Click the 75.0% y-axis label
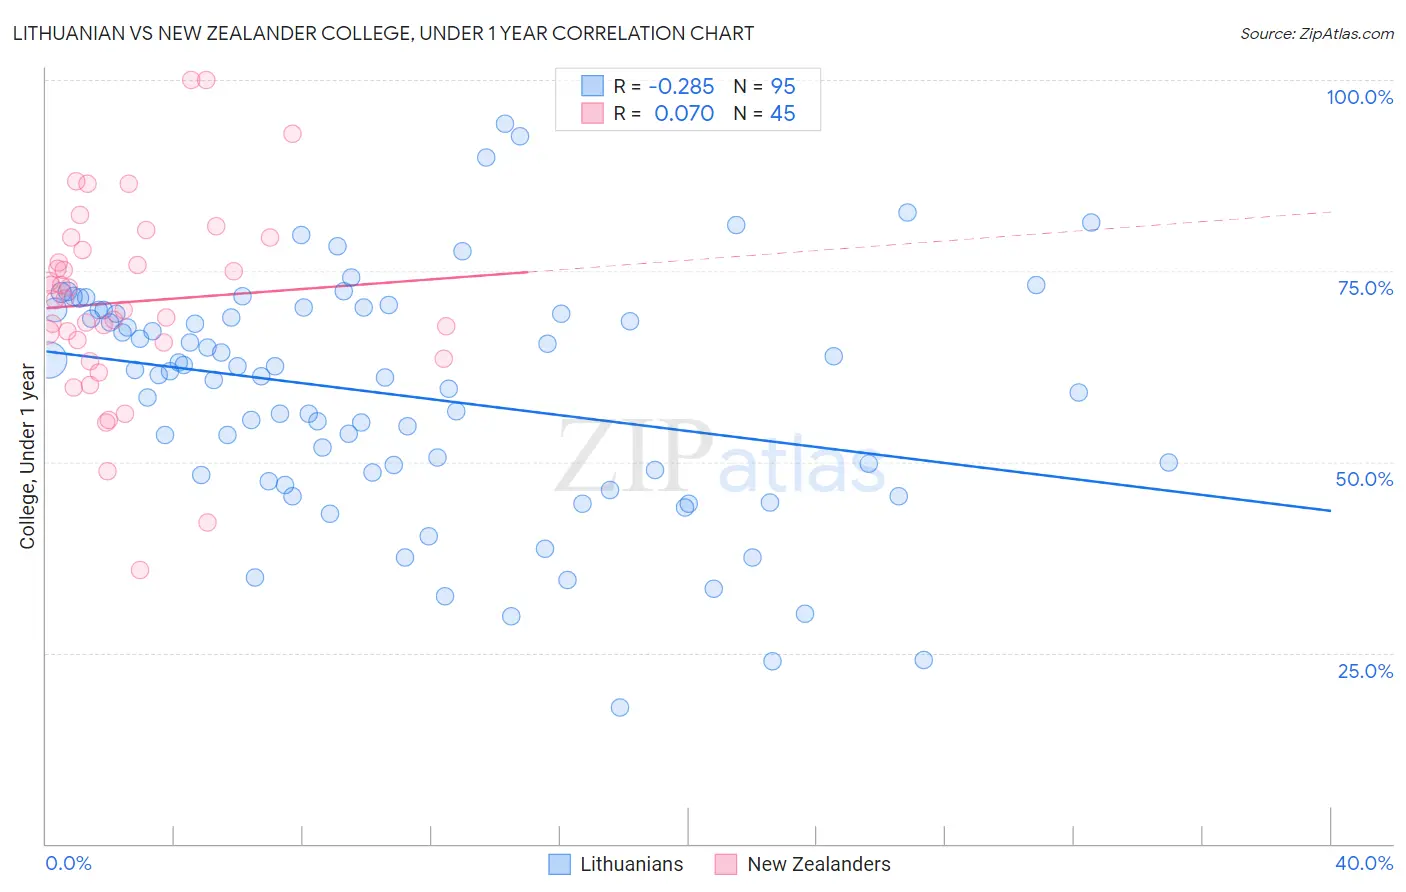This screenshot has width=1406, height=892. (1365, 288)
